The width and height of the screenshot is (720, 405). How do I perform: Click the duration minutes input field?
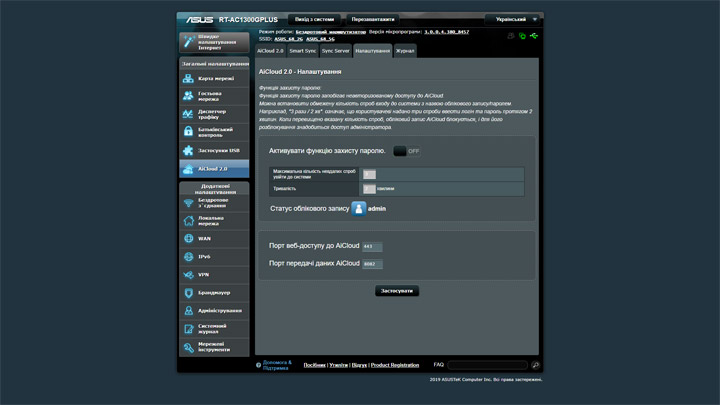click(x=369, y=189)
